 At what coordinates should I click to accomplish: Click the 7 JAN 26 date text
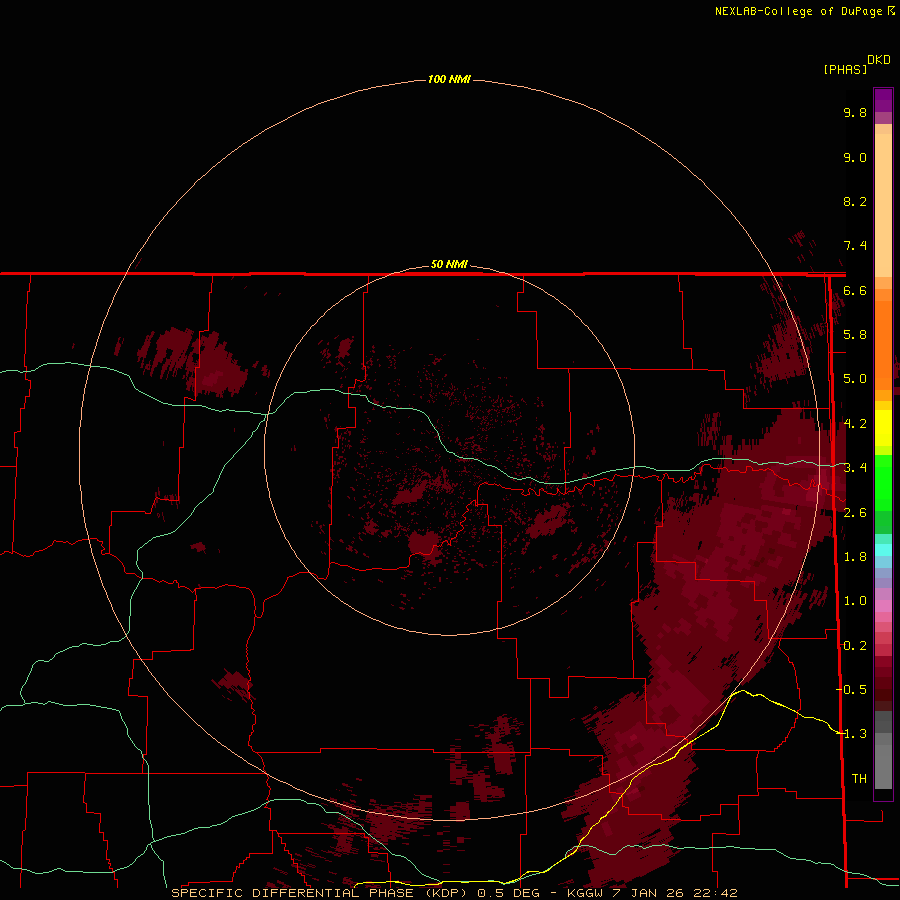pyautogui.click(x=650, y=893)
